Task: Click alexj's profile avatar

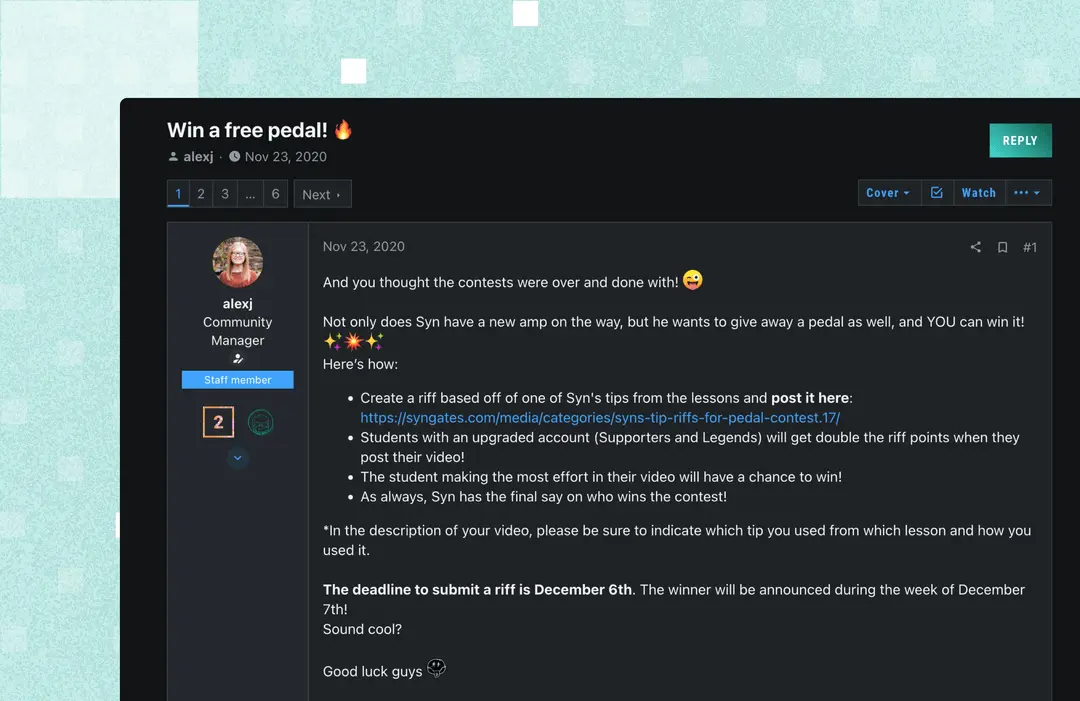Action: click(x=238, y=262)
